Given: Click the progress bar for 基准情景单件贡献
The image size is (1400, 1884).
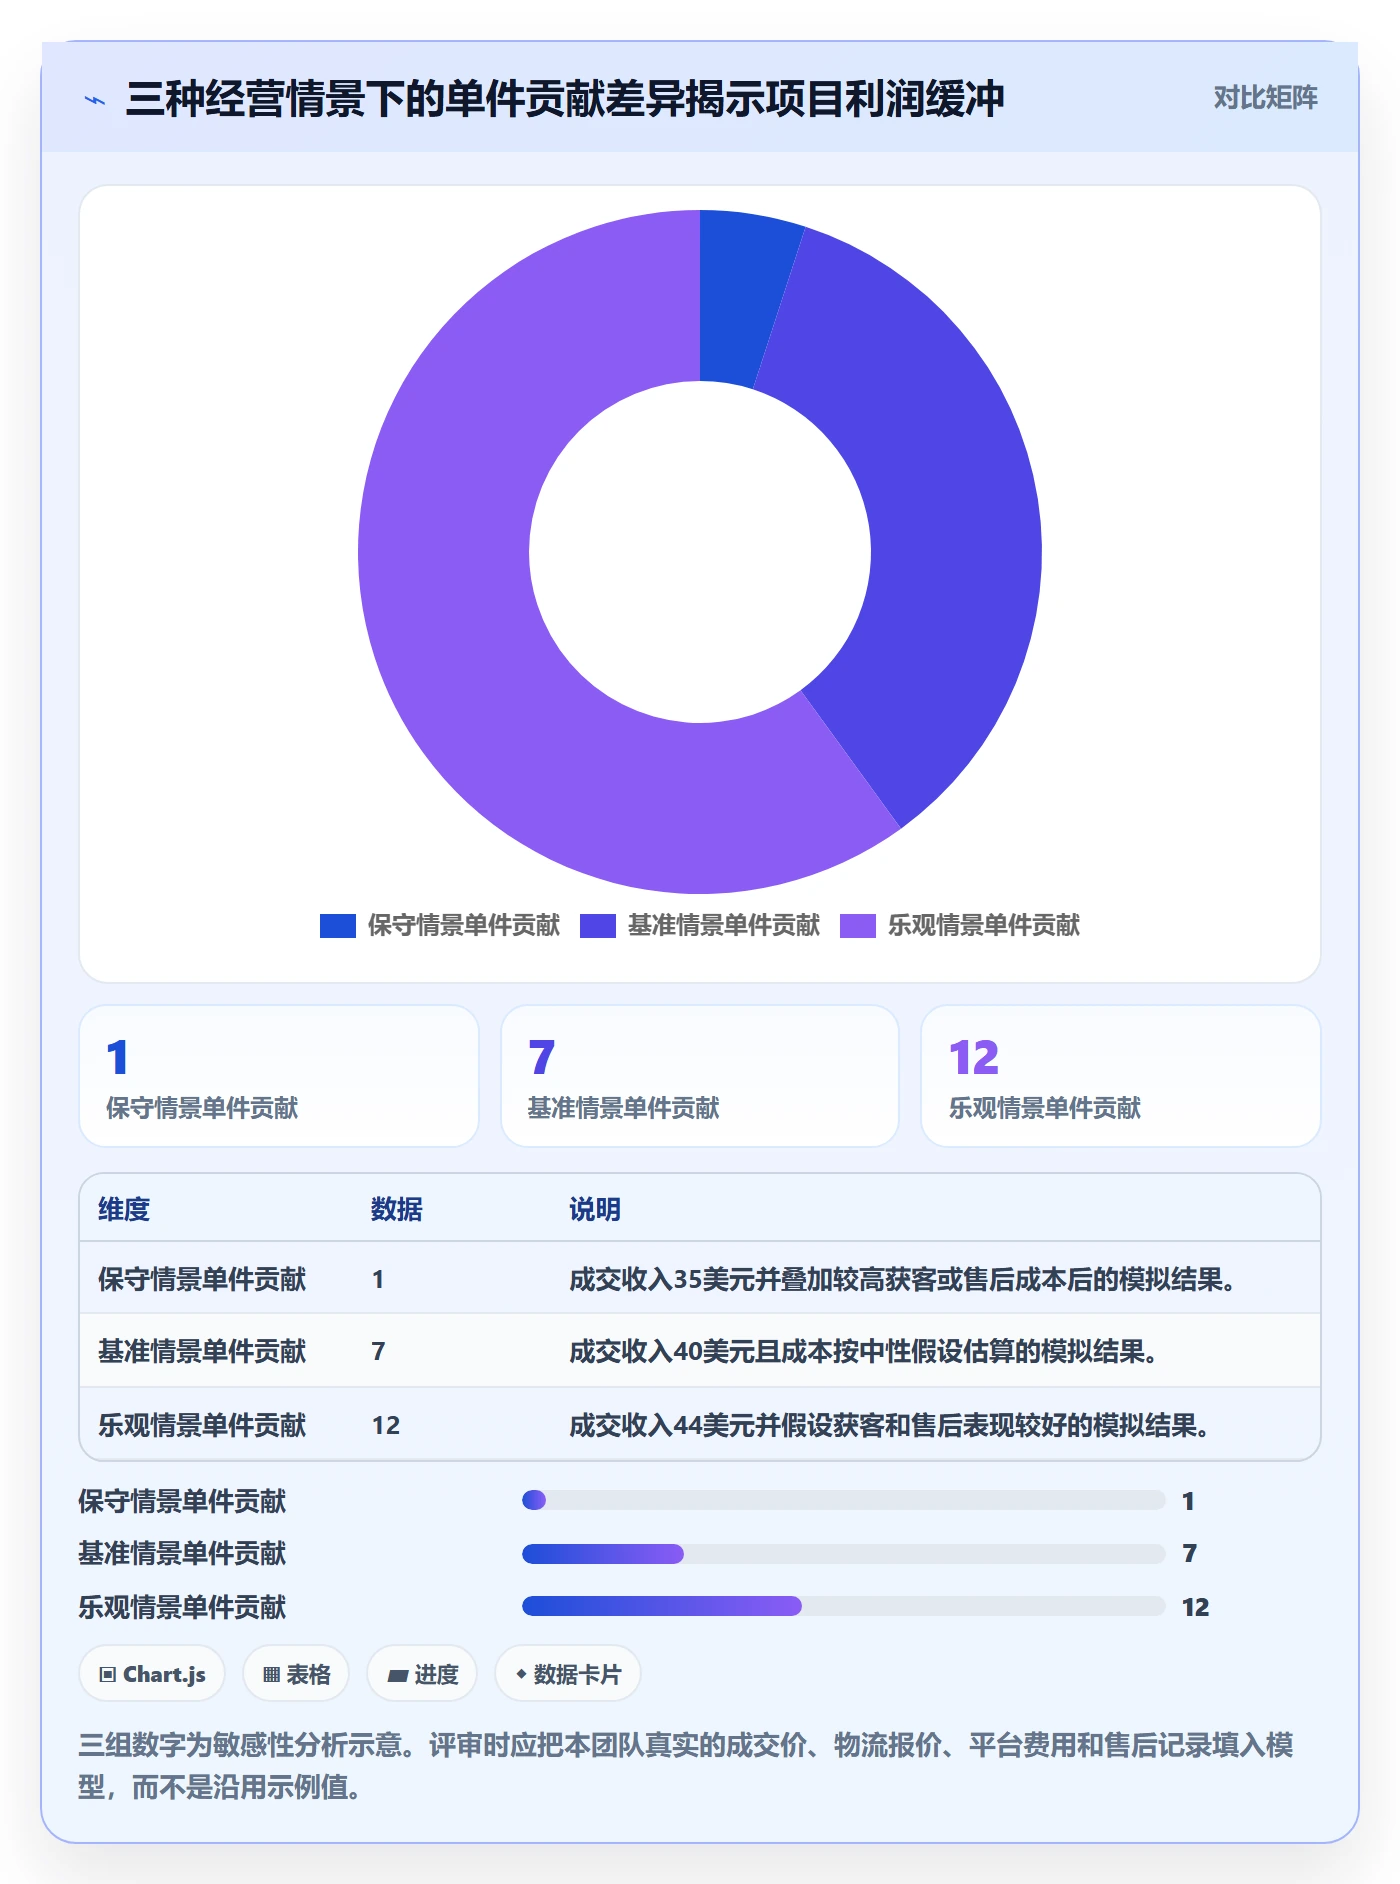Looking at the screenshot, I should (844, 1554).
